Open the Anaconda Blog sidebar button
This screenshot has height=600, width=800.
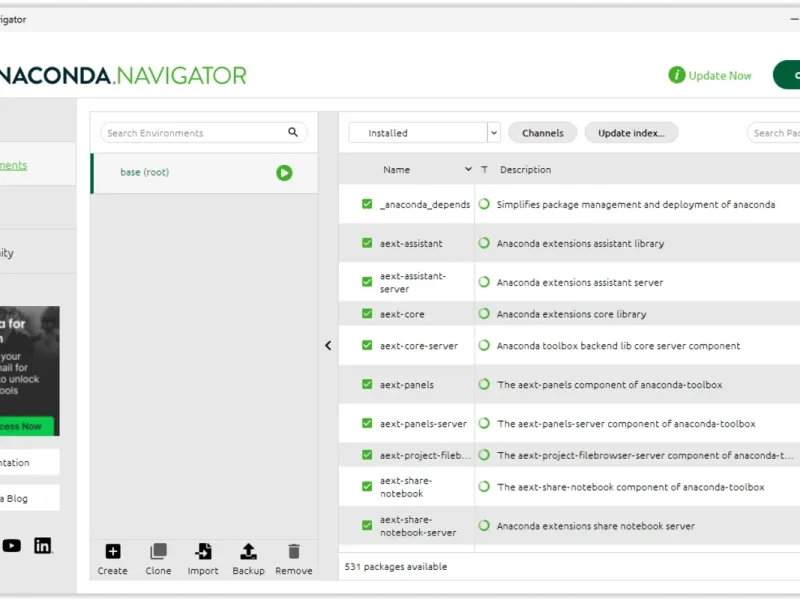(x=30, y=498)
